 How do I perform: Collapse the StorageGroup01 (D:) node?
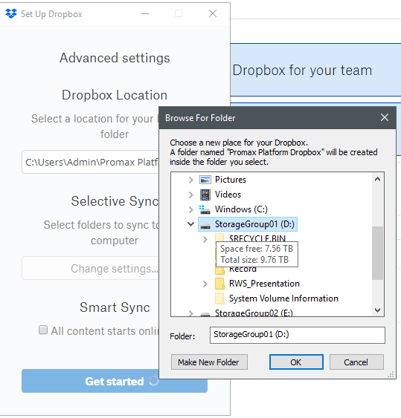click(x=191, y=224)
